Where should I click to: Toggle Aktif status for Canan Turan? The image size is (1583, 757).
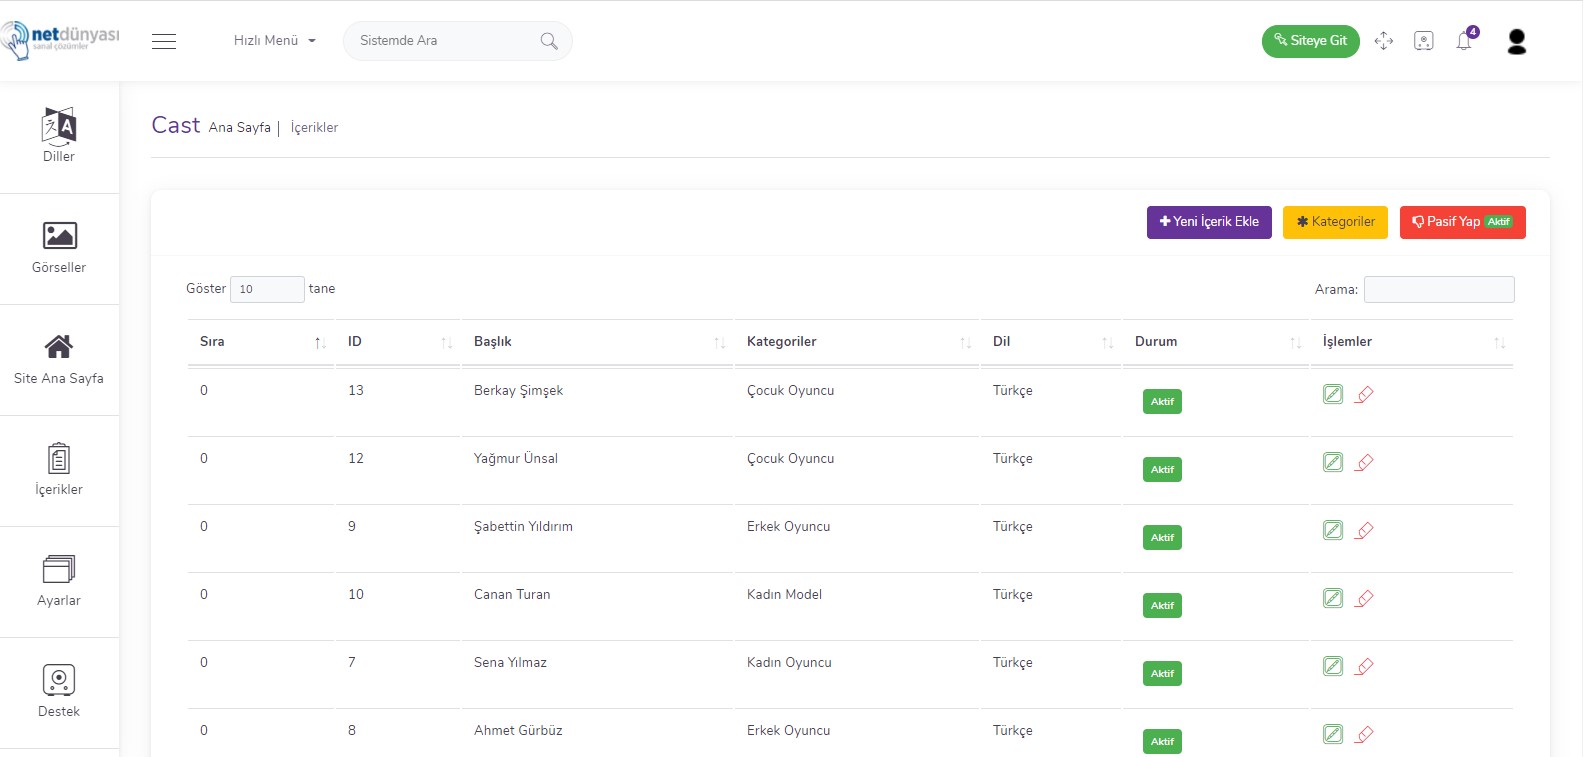(1162, 605)
